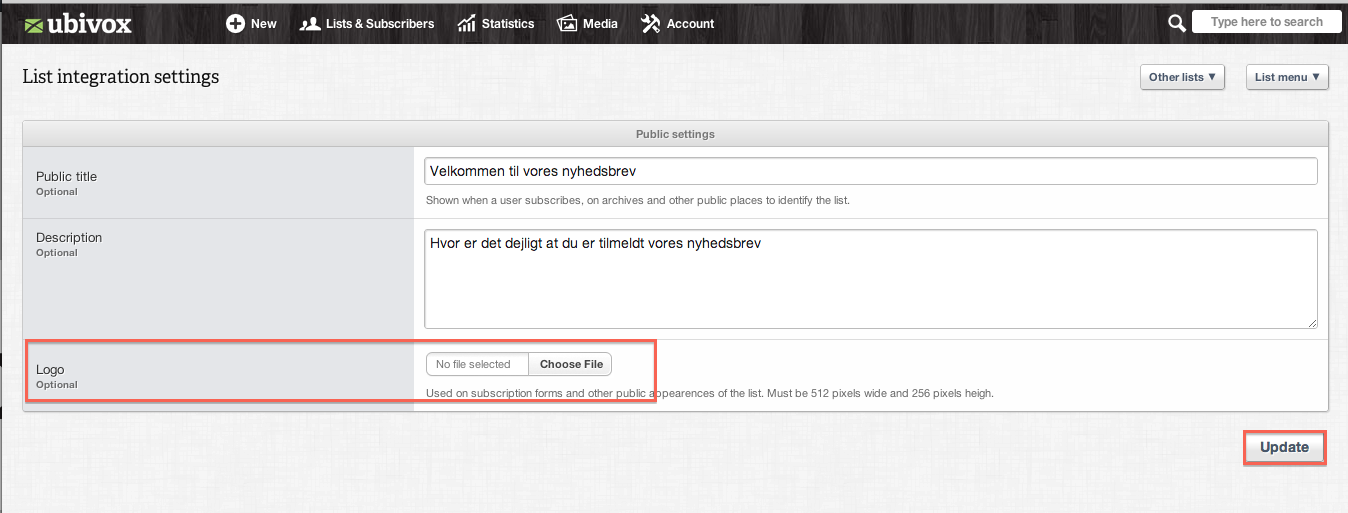Click into the top search field
The image size is (1348, 513).
tap(1266, 21)
